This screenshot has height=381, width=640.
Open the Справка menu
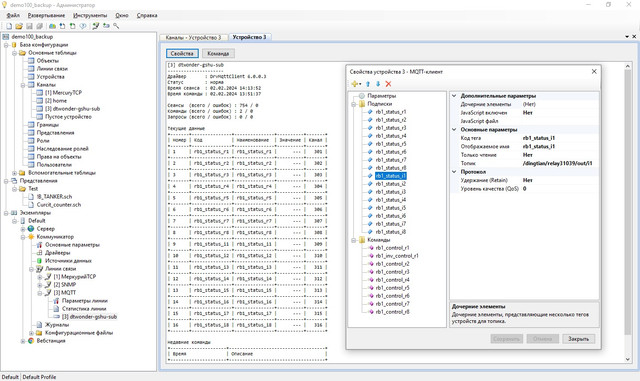click(x=147, y=16)
